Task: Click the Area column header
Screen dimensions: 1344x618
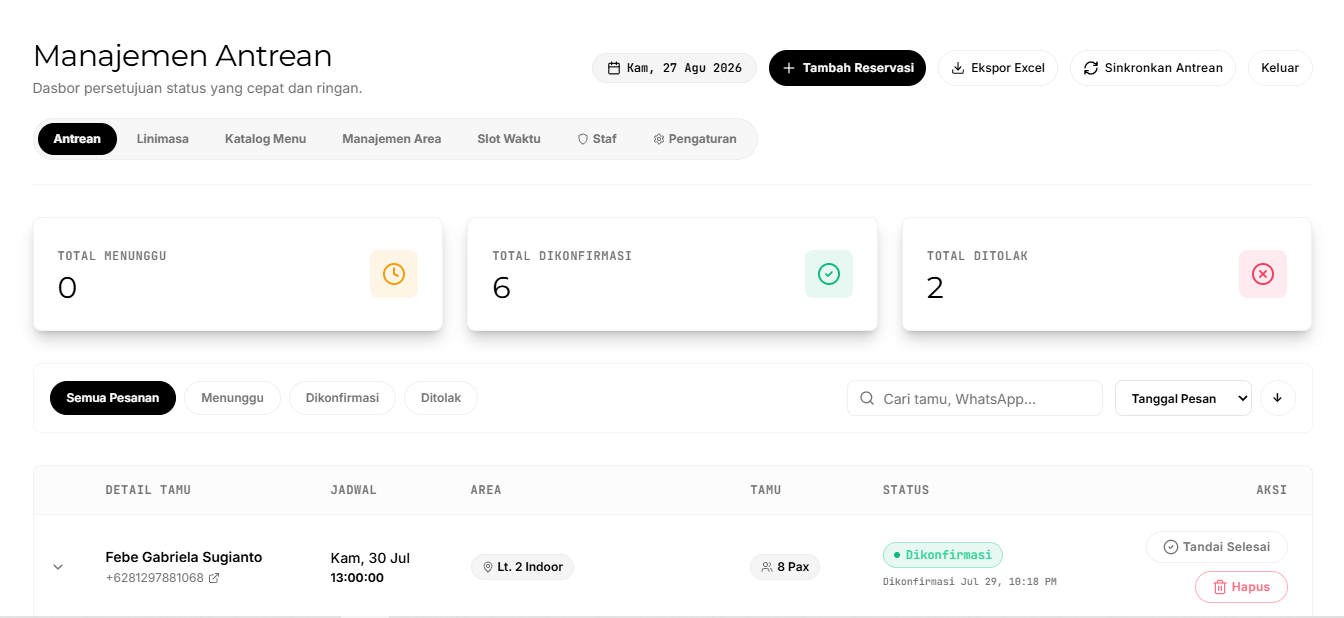Action: coord(486,490)
